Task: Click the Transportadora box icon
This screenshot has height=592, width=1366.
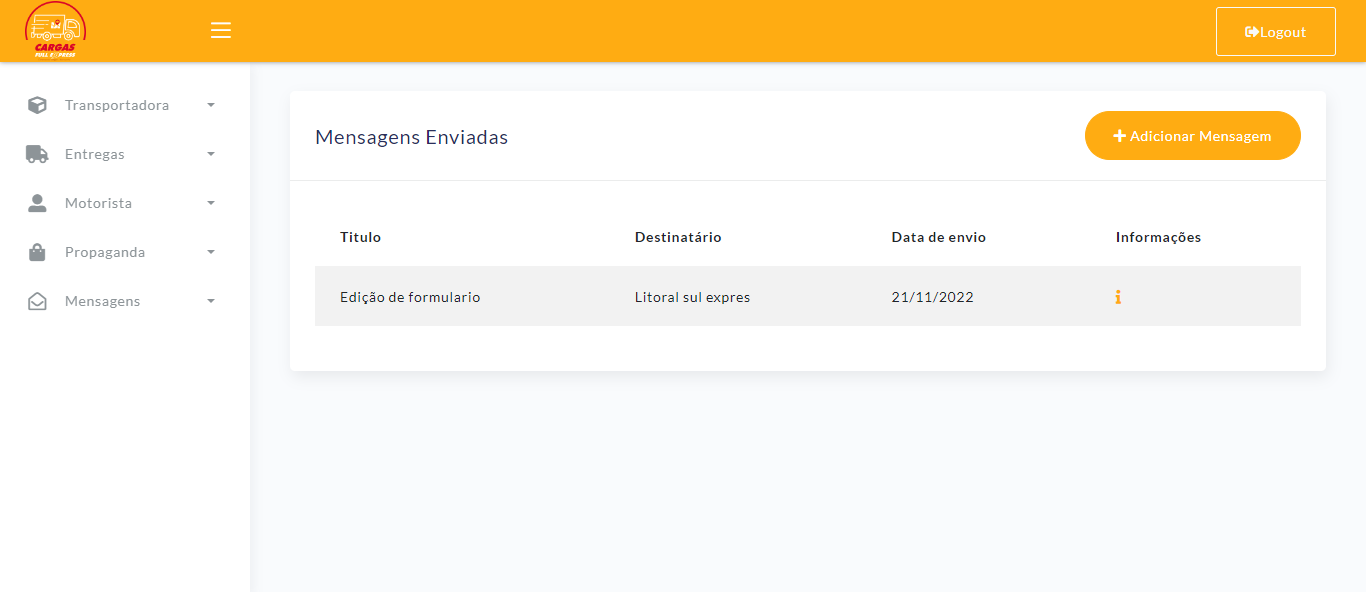Action: pos(37,105)
